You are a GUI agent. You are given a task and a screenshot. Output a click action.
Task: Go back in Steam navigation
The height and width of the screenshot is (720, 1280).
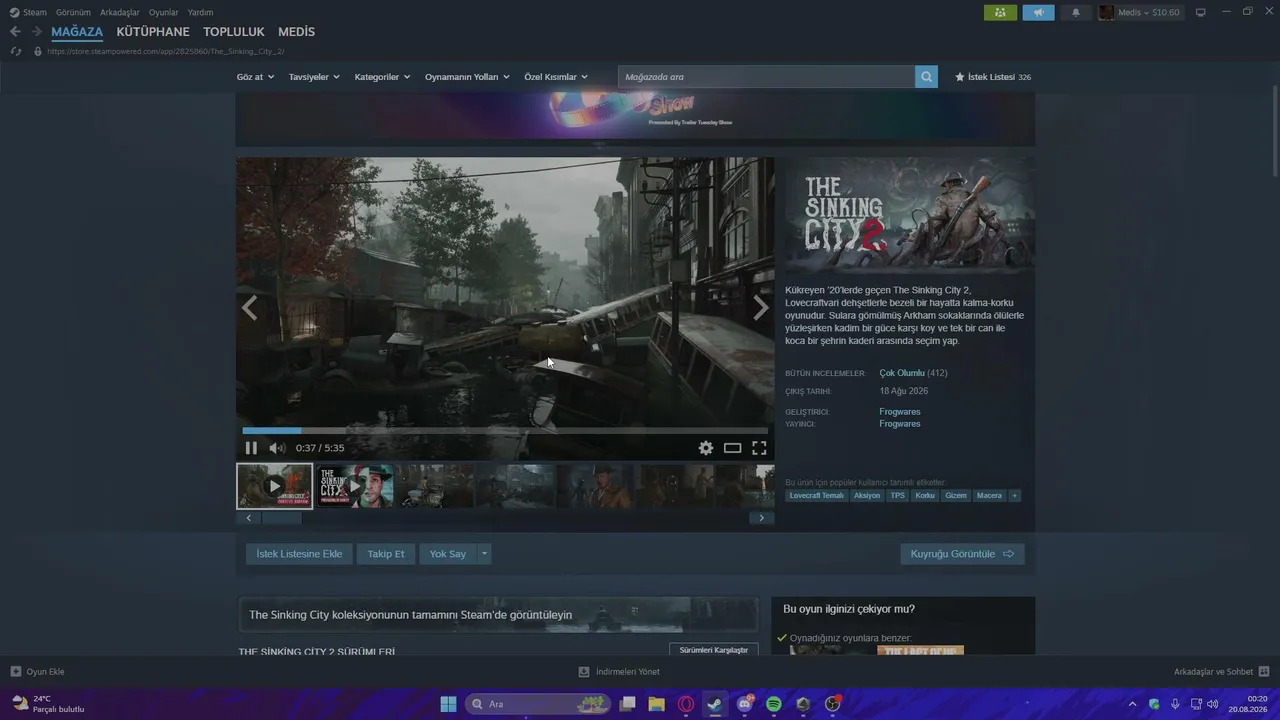[x=15, y=32]
